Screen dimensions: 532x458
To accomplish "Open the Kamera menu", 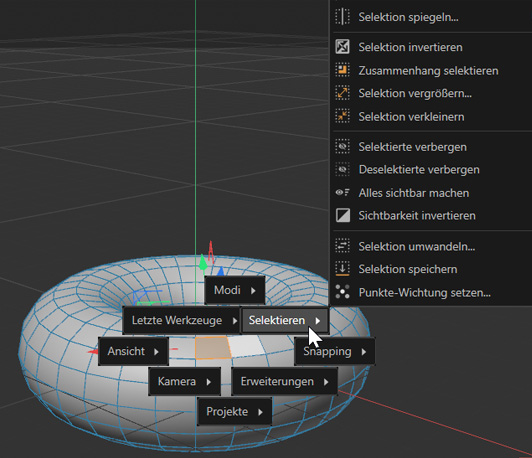I will pyautogui.click(x=185, y=382).
